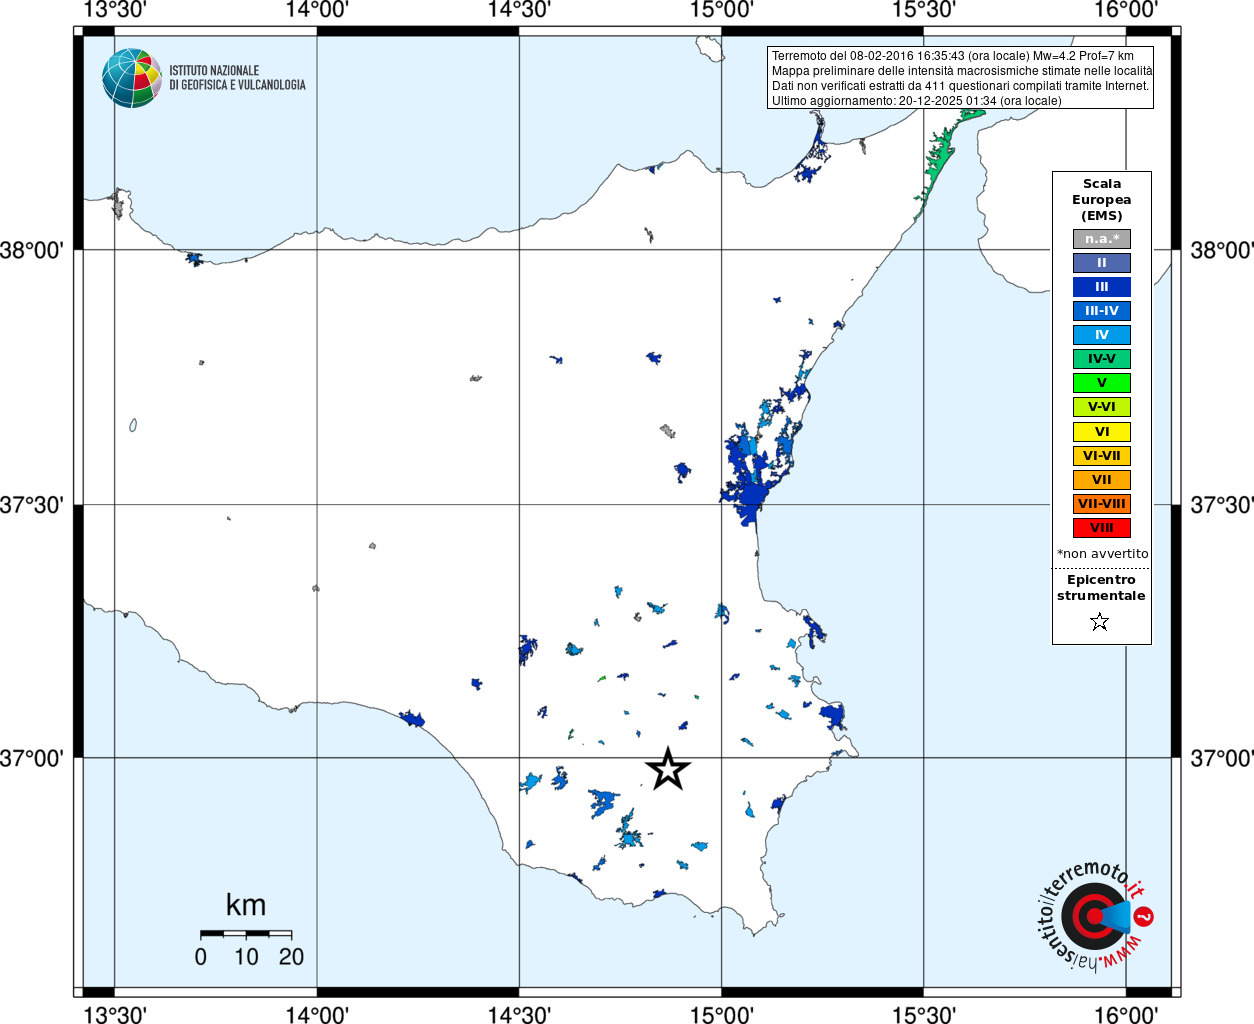Click the INGV globe logo
1254x1024 pixels.
pos(132,78)
